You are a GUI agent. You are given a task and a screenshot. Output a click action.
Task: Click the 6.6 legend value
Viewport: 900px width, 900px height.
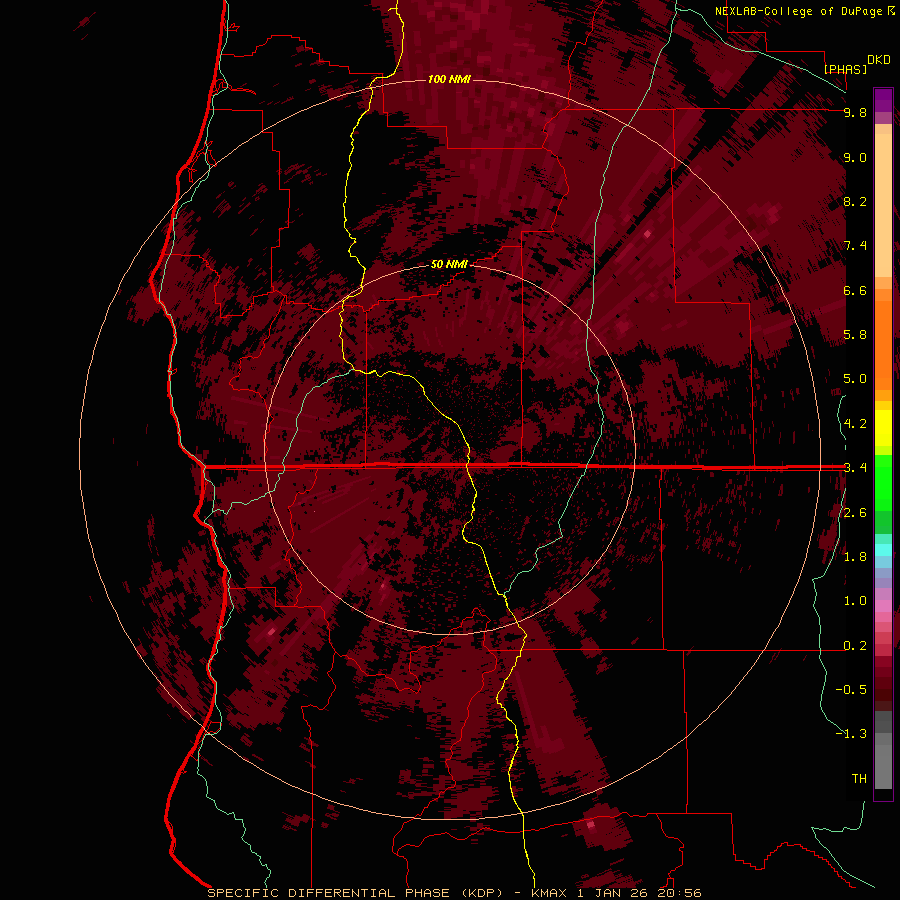[855, 290]
